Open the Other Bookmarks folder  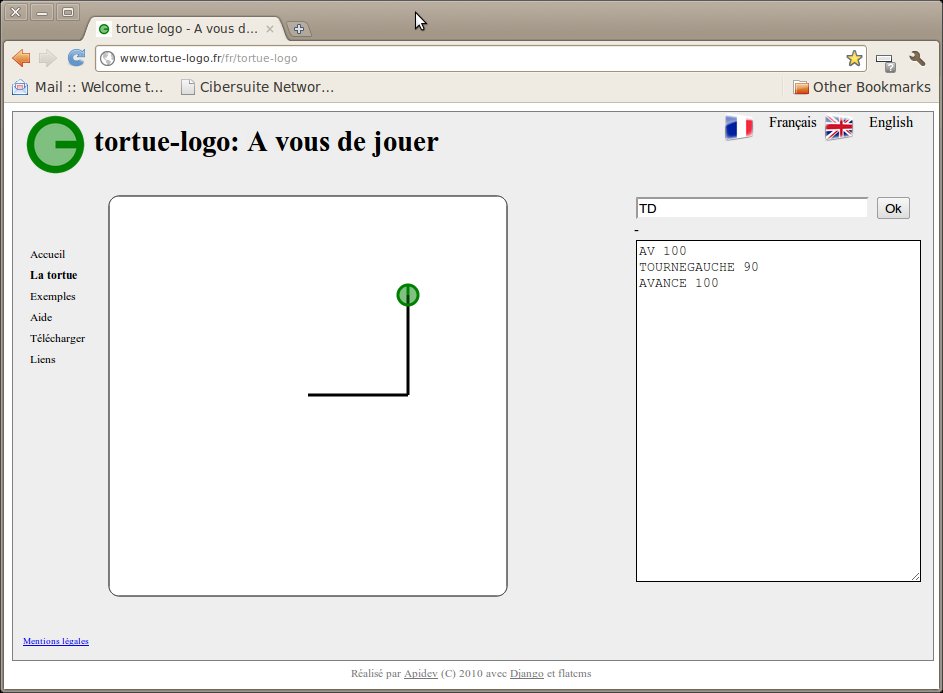click(861, 87)
